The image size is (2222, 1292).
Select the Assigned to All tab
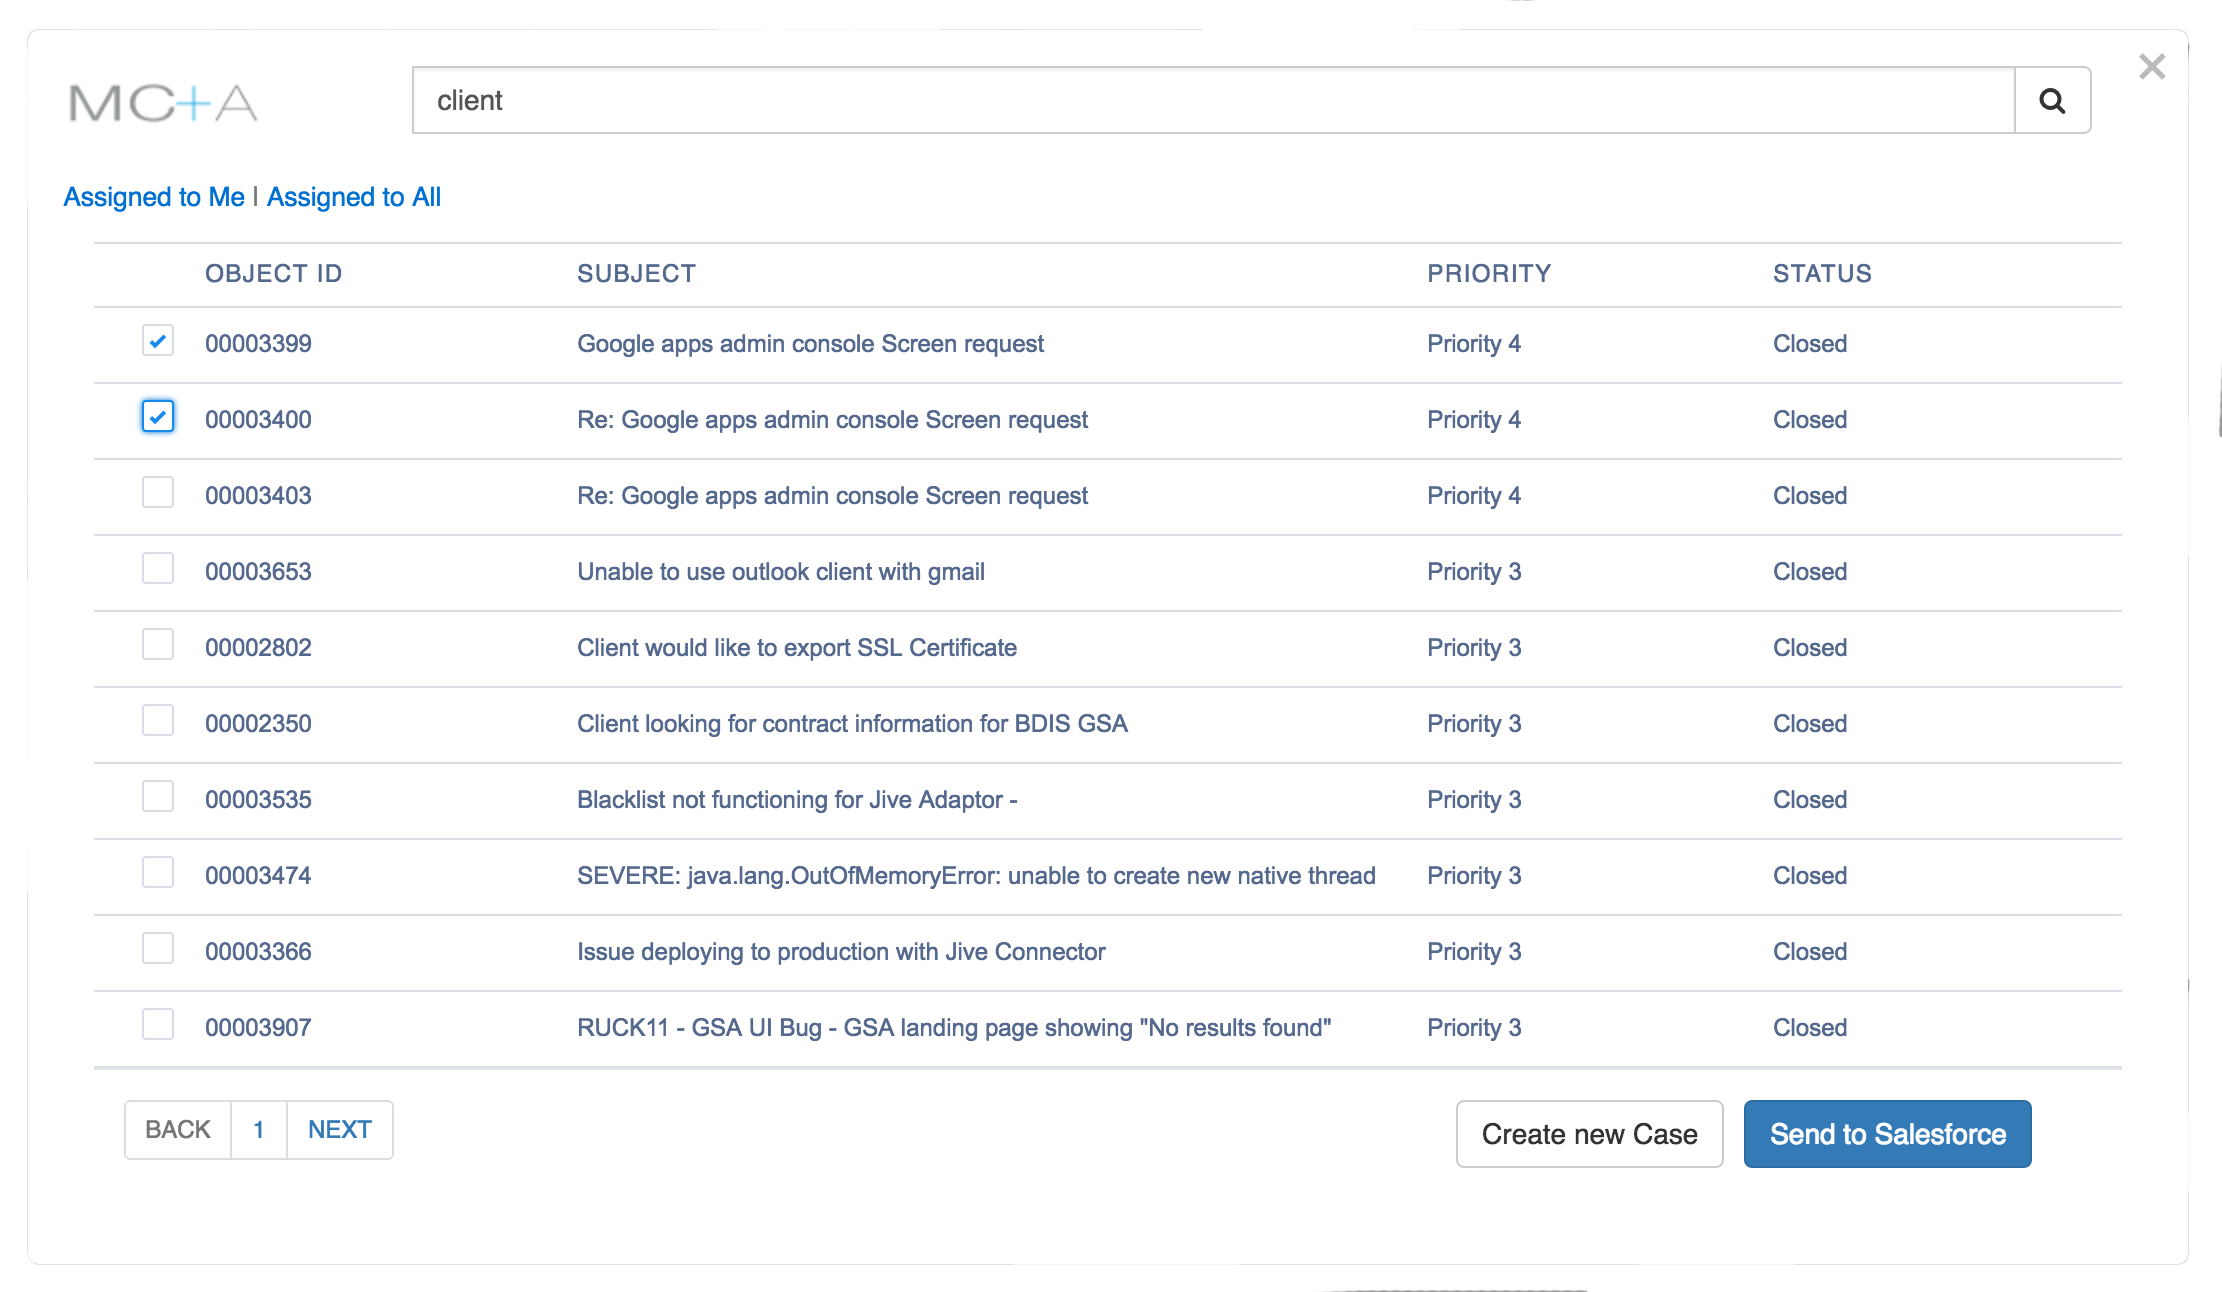(354, 197)
